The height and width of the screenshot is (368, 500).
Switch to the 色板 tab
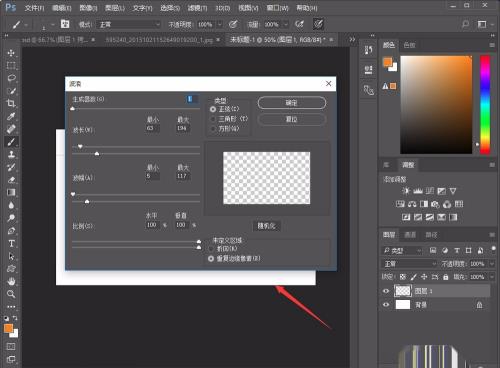(x=409, y=45)
